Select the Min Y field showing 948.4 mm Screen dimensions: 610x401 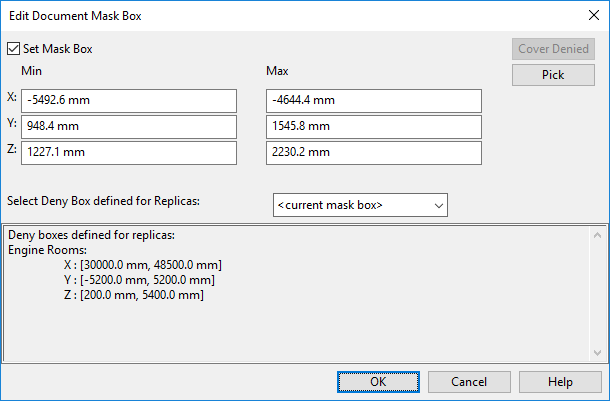[129, 126]
